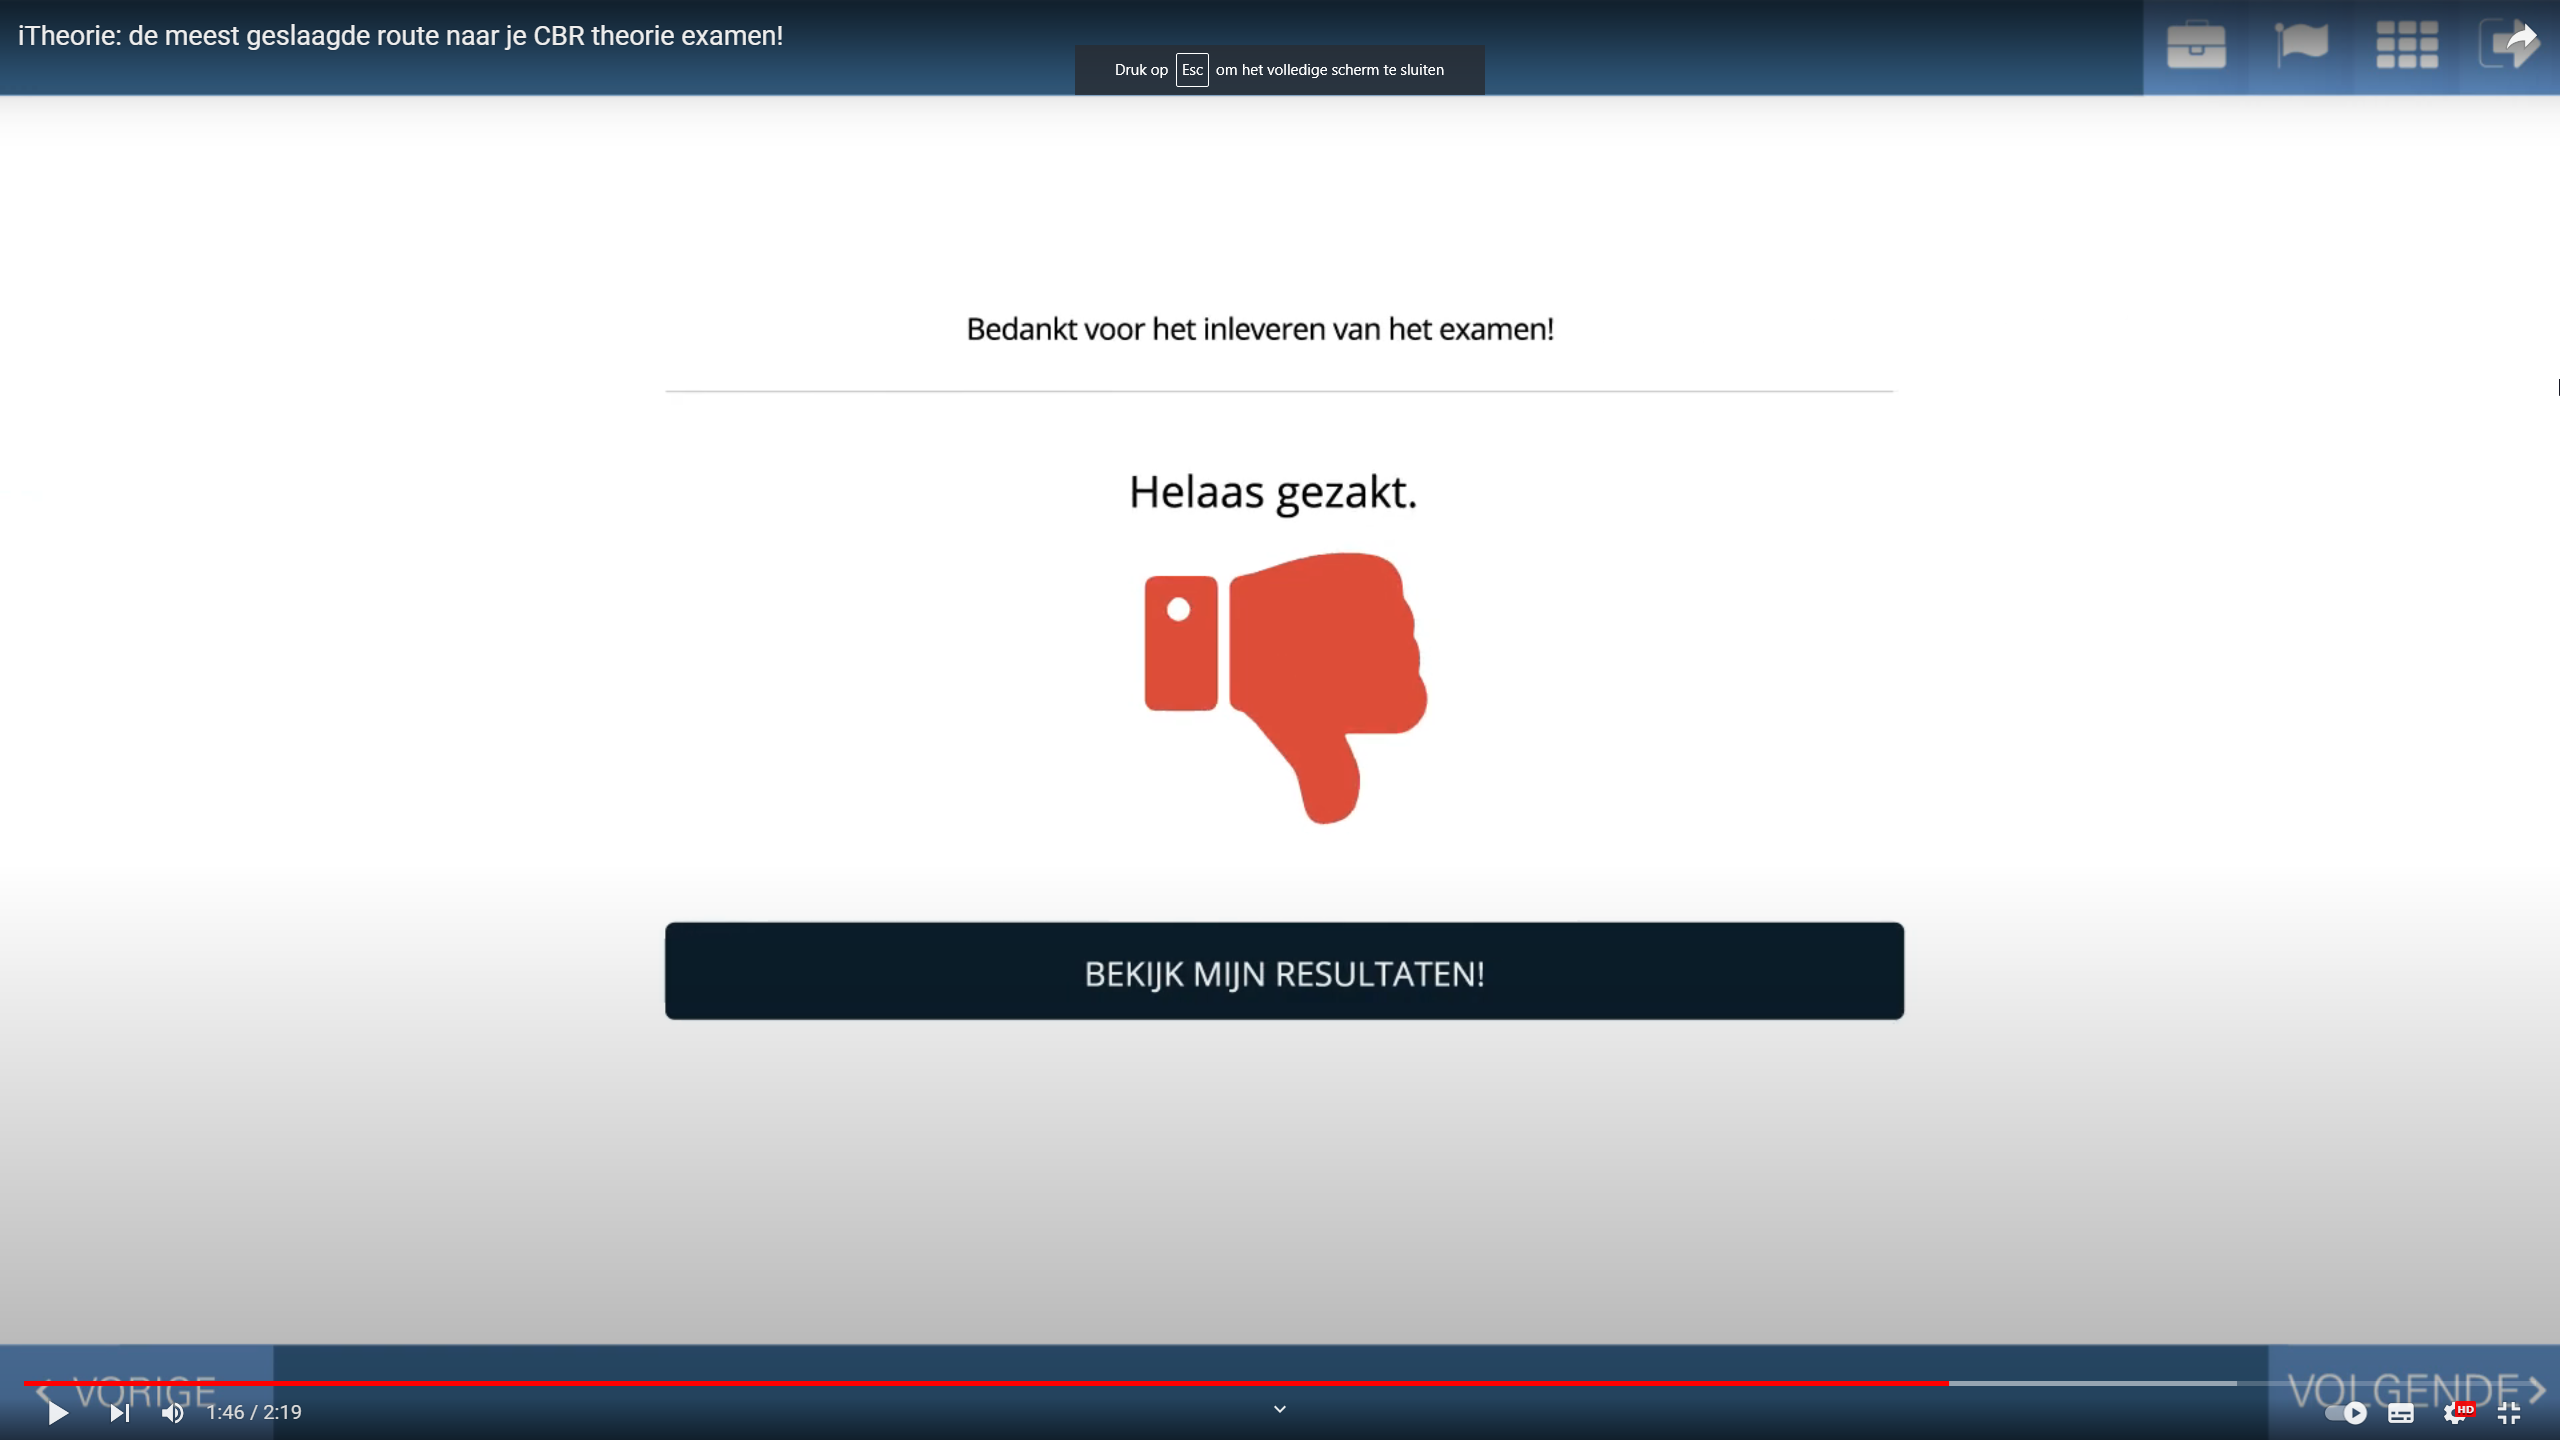Open the HD settings gear
2560x1440 pixels.
tap(2454, 1412)
